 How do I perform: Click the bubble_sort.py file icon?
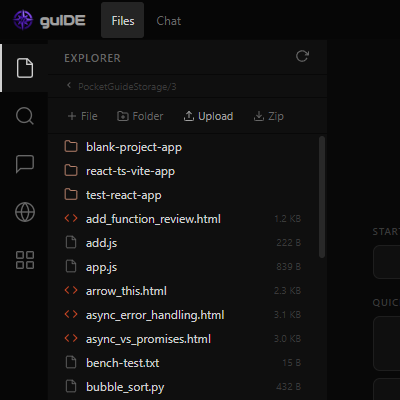click(71, 387)
